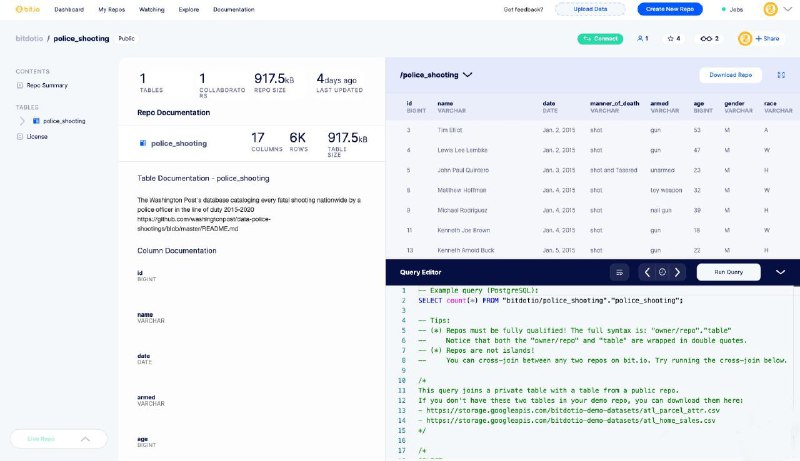
Task: Go to My Repos
Action: click(x=111, y=9)
